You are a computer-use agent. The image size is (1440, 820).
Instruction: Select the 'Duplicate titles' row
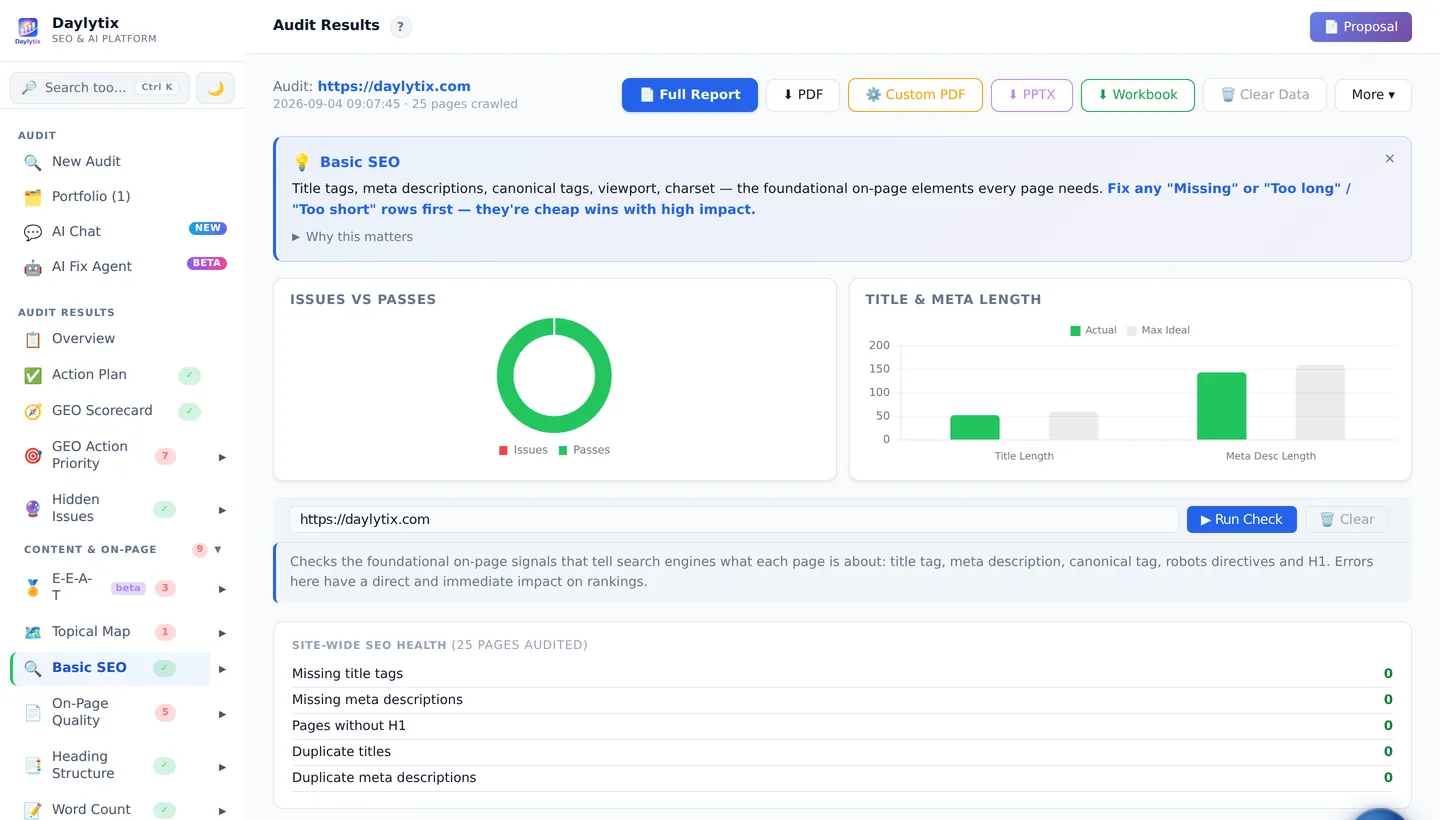point(842,752)
